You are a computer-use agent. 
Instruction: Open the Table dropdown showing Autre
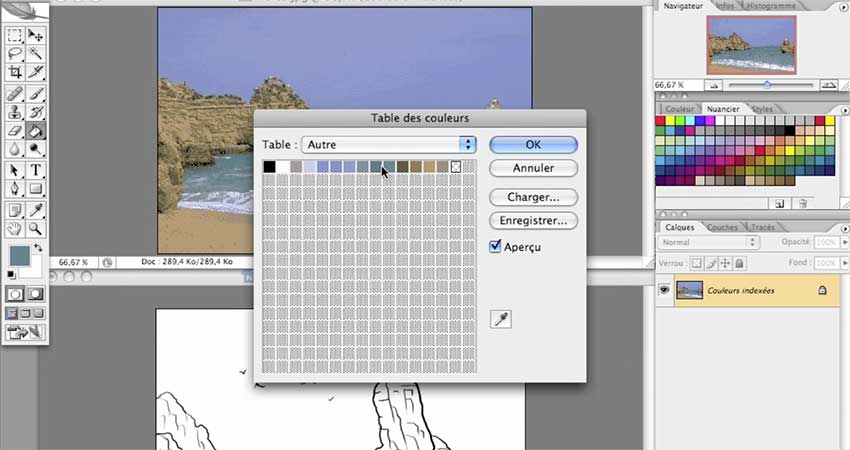389,145
